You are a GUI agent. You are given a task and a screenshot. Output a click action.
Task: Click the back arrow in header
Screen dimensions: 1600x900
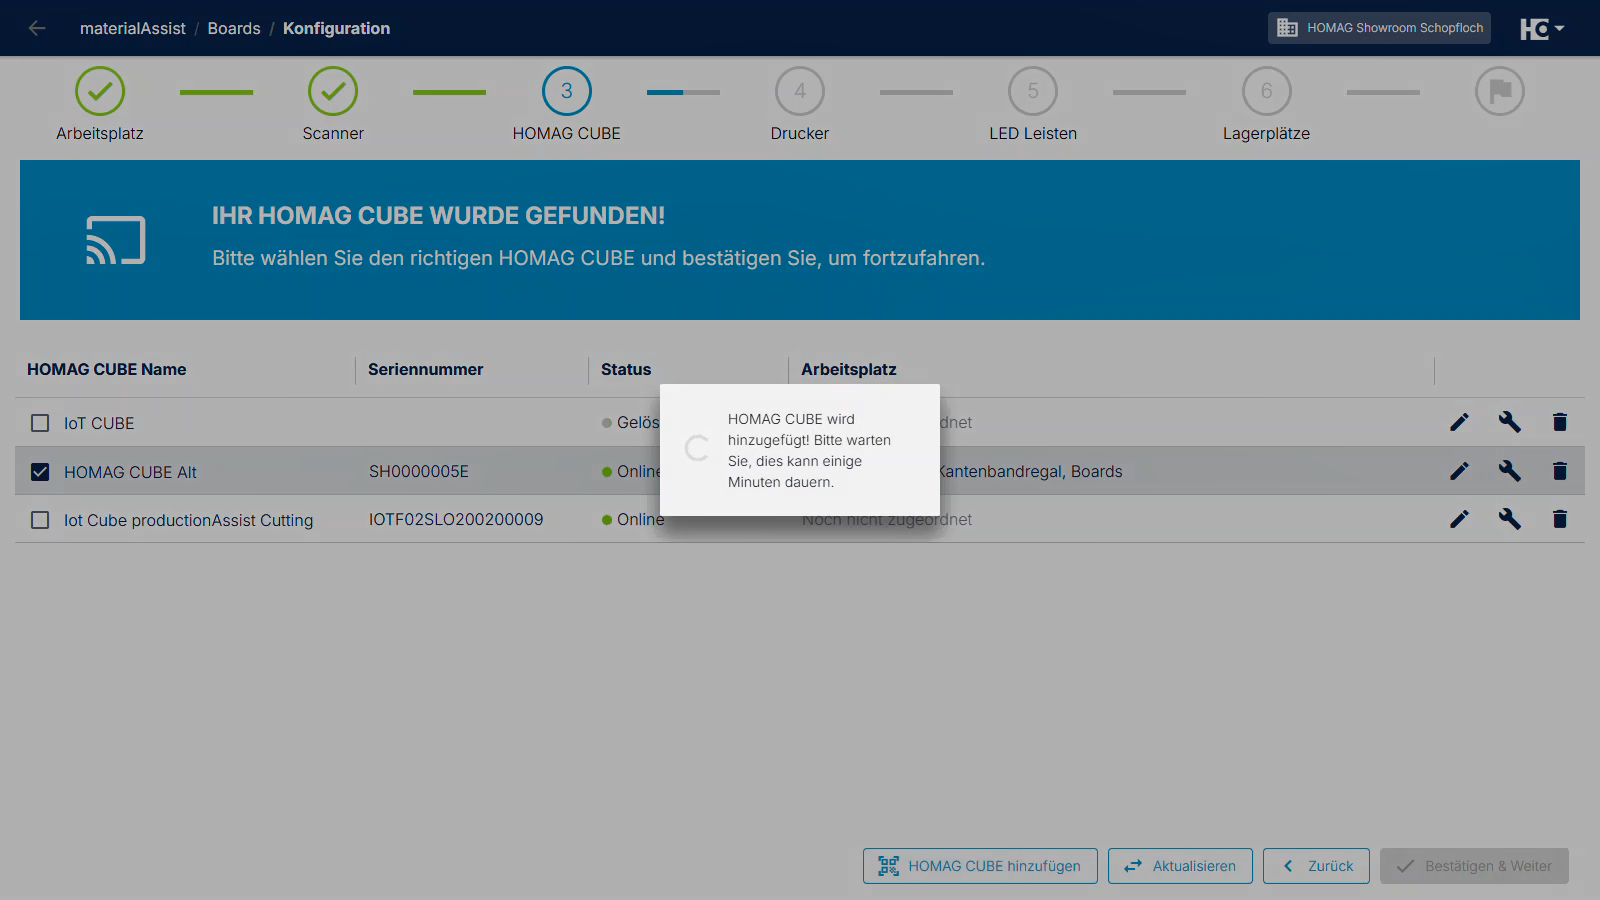37,28
